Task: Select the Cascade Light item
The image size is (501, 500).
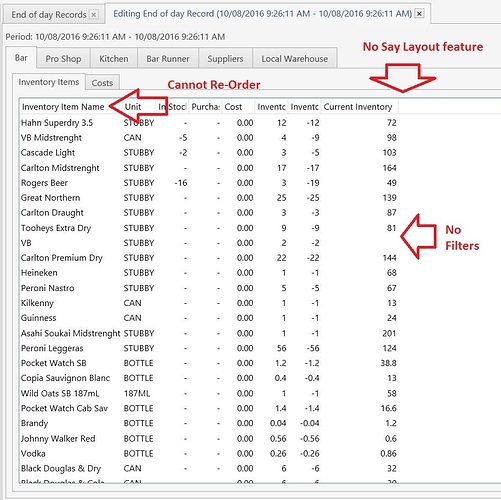Action: pos(209,153)
